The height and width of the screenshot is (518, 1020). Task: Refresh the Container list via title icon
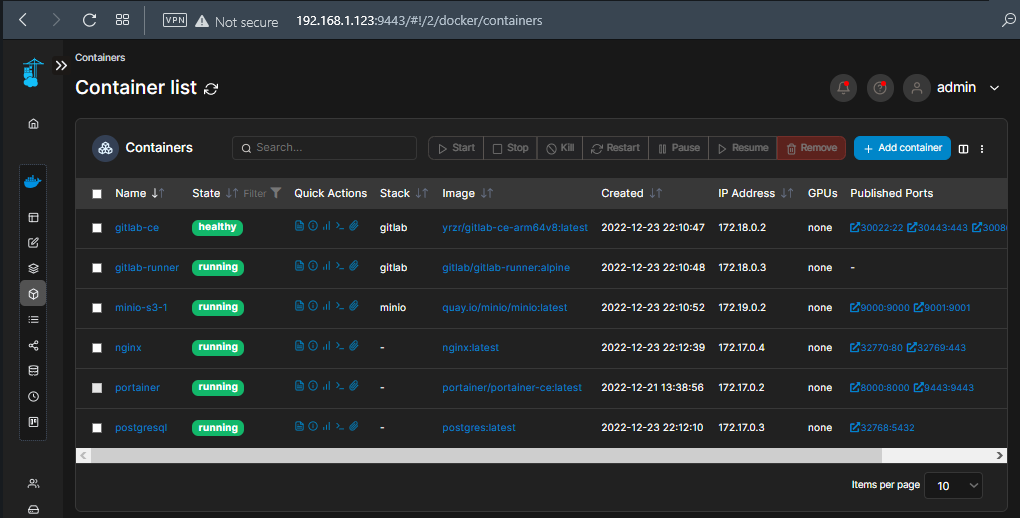[x=211, y=89]
